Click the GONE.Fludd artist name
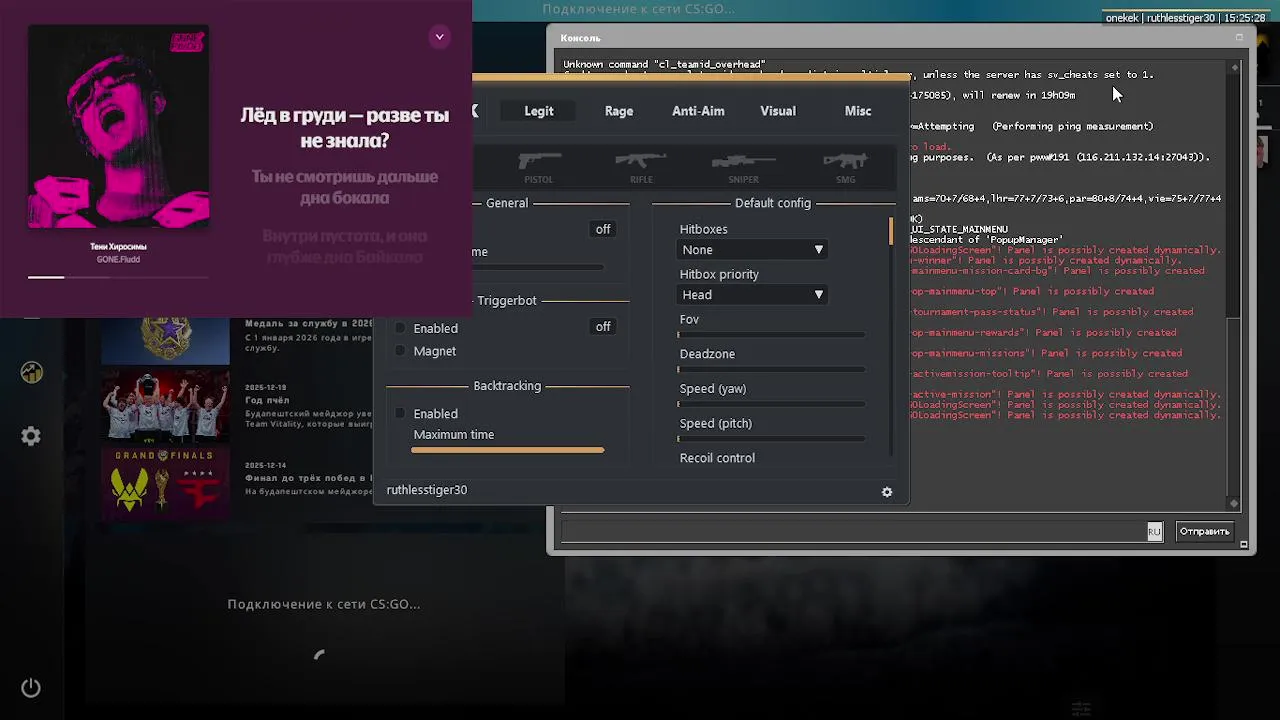1280x720 pixels. (x=118, y=259)
